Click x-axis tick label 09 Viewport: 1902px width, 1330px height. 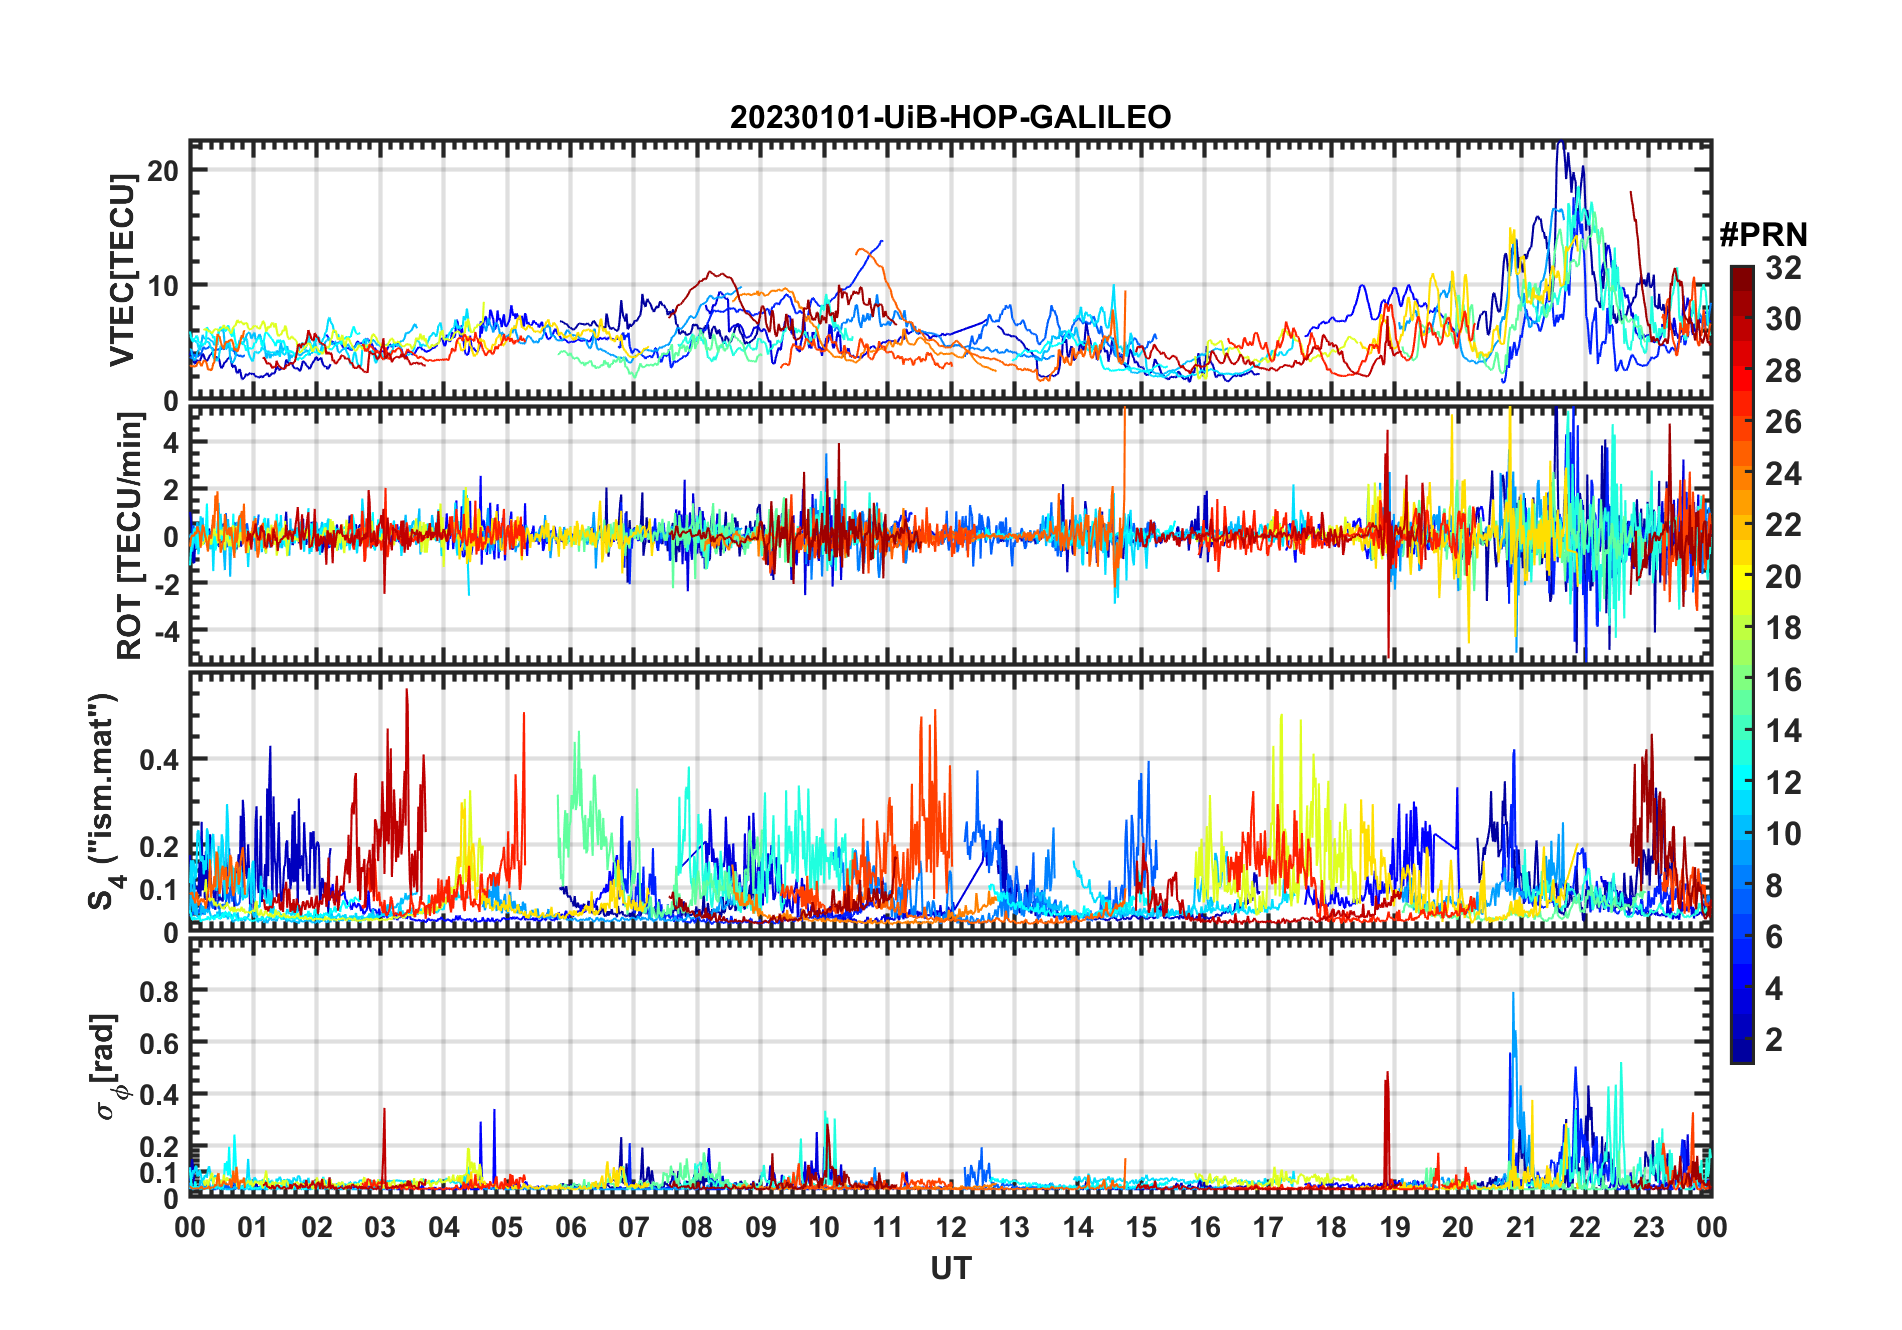(x=761, y=1228)
